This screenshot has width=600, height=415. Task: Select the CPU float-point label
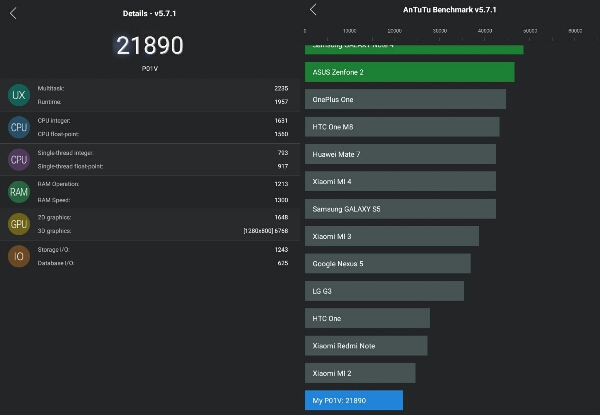coord(58,134)
